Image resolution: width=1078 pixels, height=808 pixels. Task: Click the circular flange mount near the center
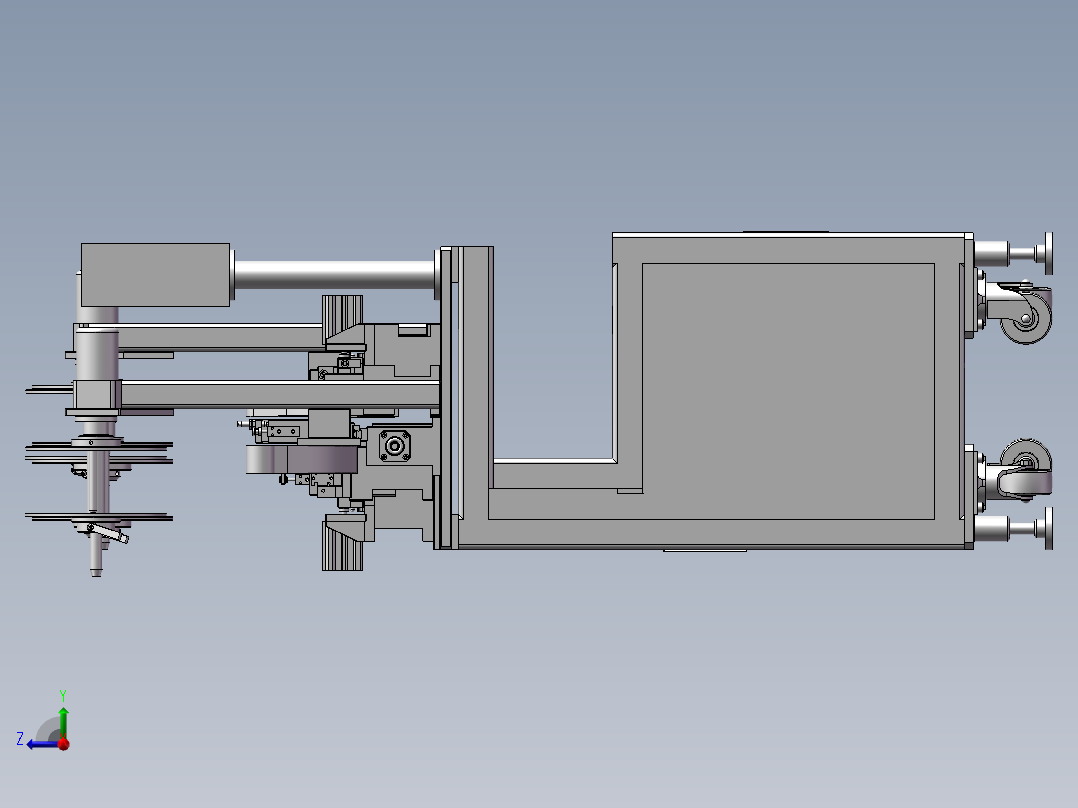pyautogui.click(x=394, y=447)
